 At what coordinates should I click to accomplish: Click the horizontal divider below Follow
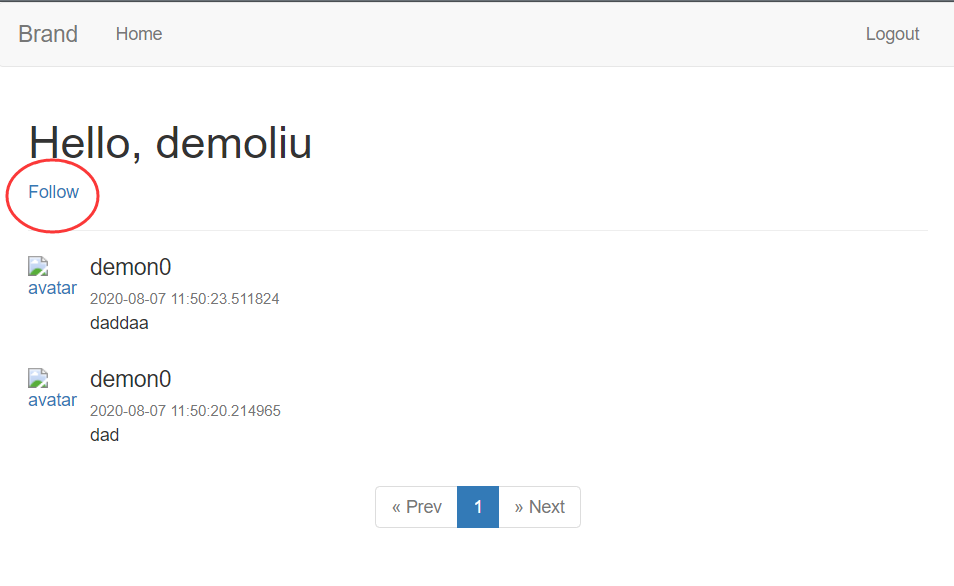coord(478,231)
